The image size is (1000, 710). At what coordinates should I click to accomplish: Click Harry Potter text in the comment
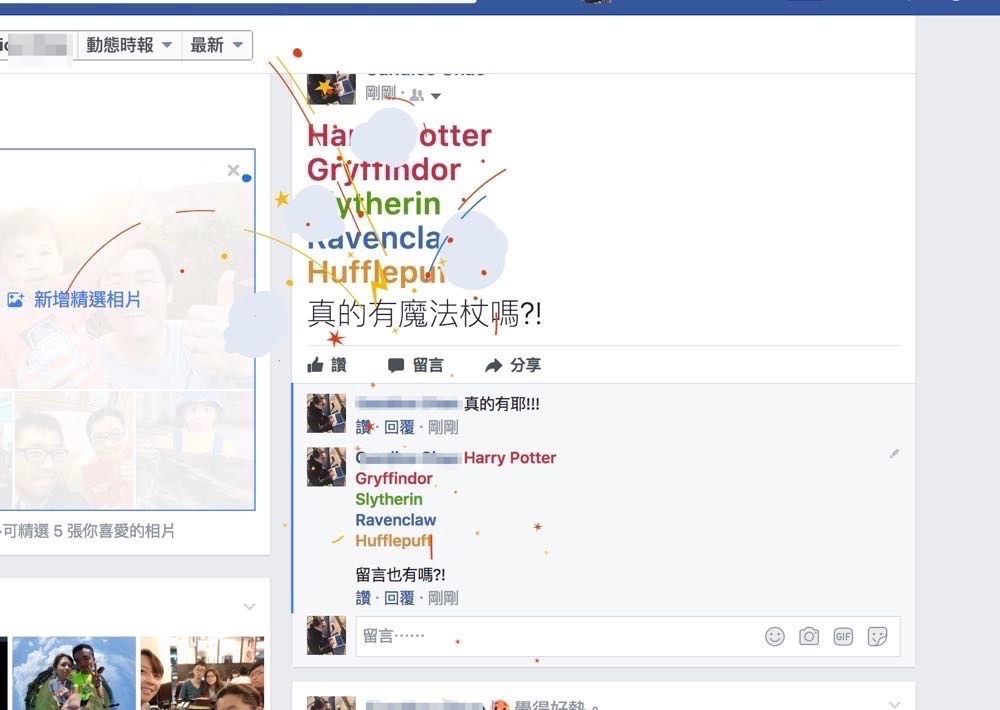tap(510, 457)
